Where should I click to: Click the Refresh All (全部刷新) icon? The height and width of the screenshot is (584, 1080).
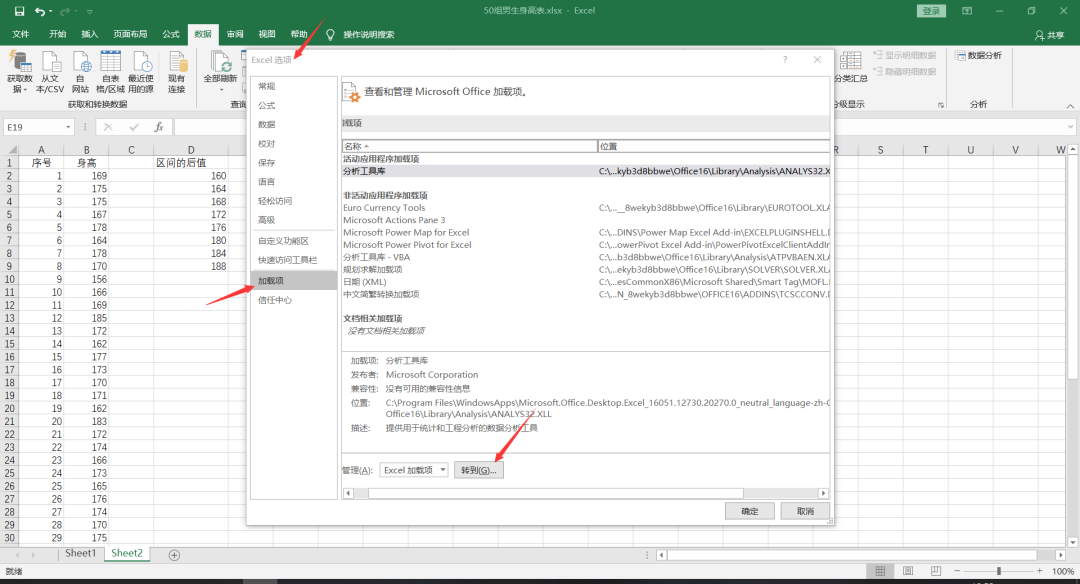[x=220, y=72]
